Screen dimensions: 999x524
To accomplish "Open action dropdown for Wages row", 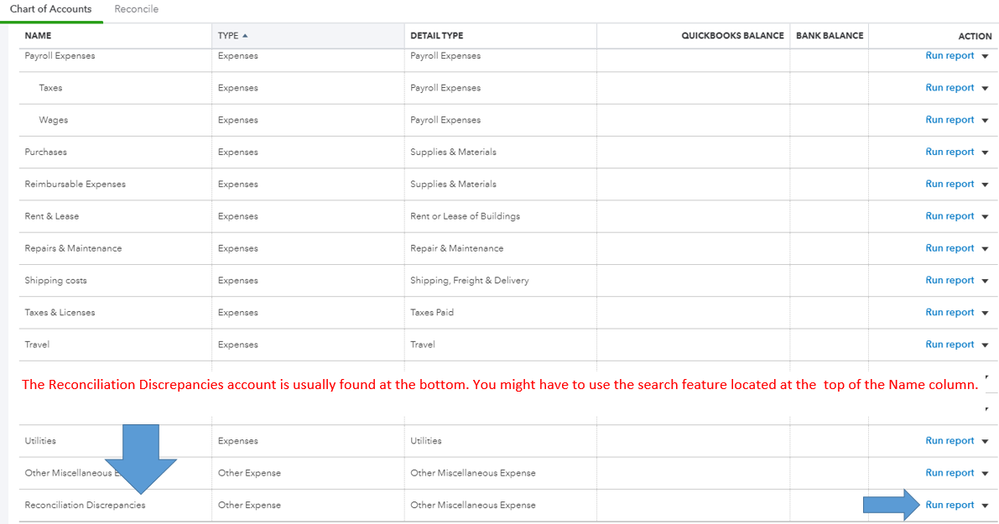I will 985,120.
